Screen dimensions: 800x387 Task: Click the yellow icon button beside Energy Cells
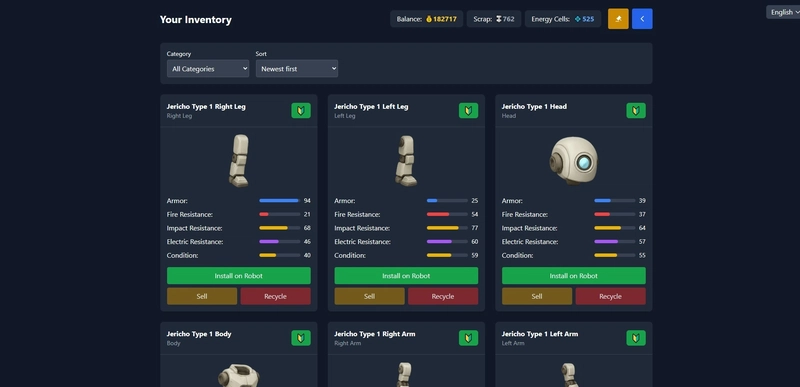(x=618, y=19)
